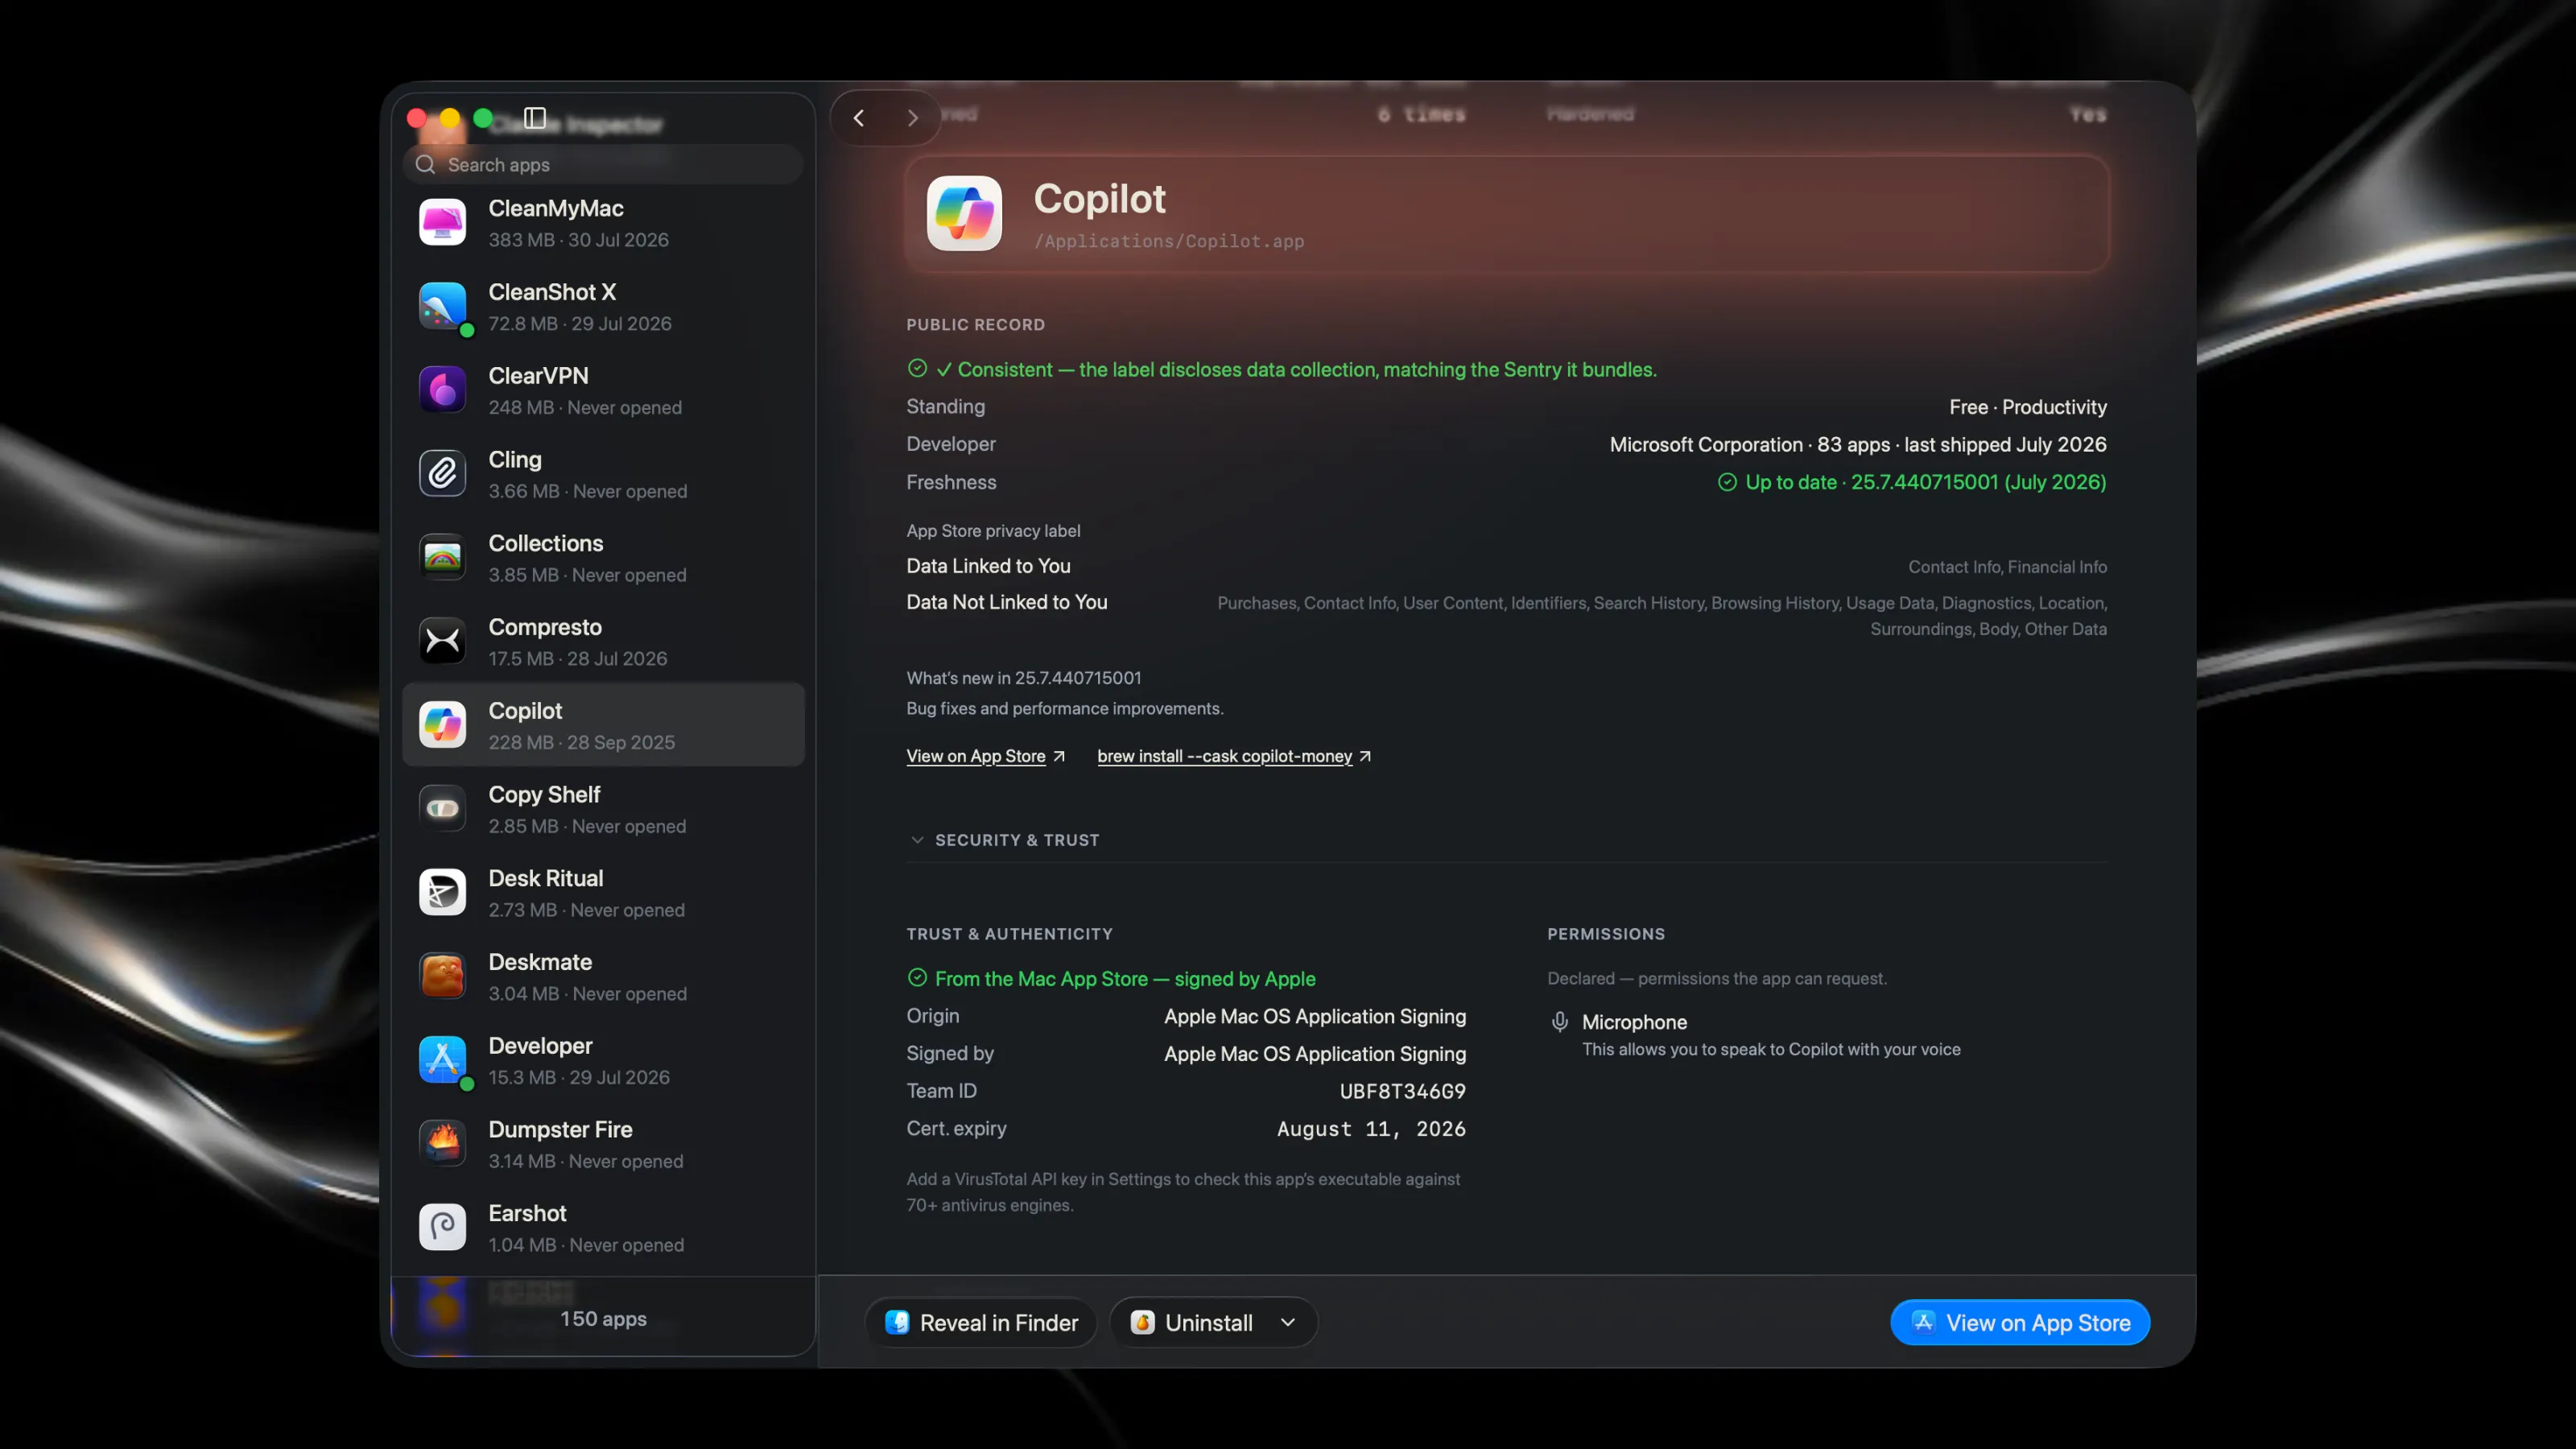Image resolution: width=2576 pixels, height=1449 pixels.
Task: Click the Compresto app icon
Action: (442, 642)
